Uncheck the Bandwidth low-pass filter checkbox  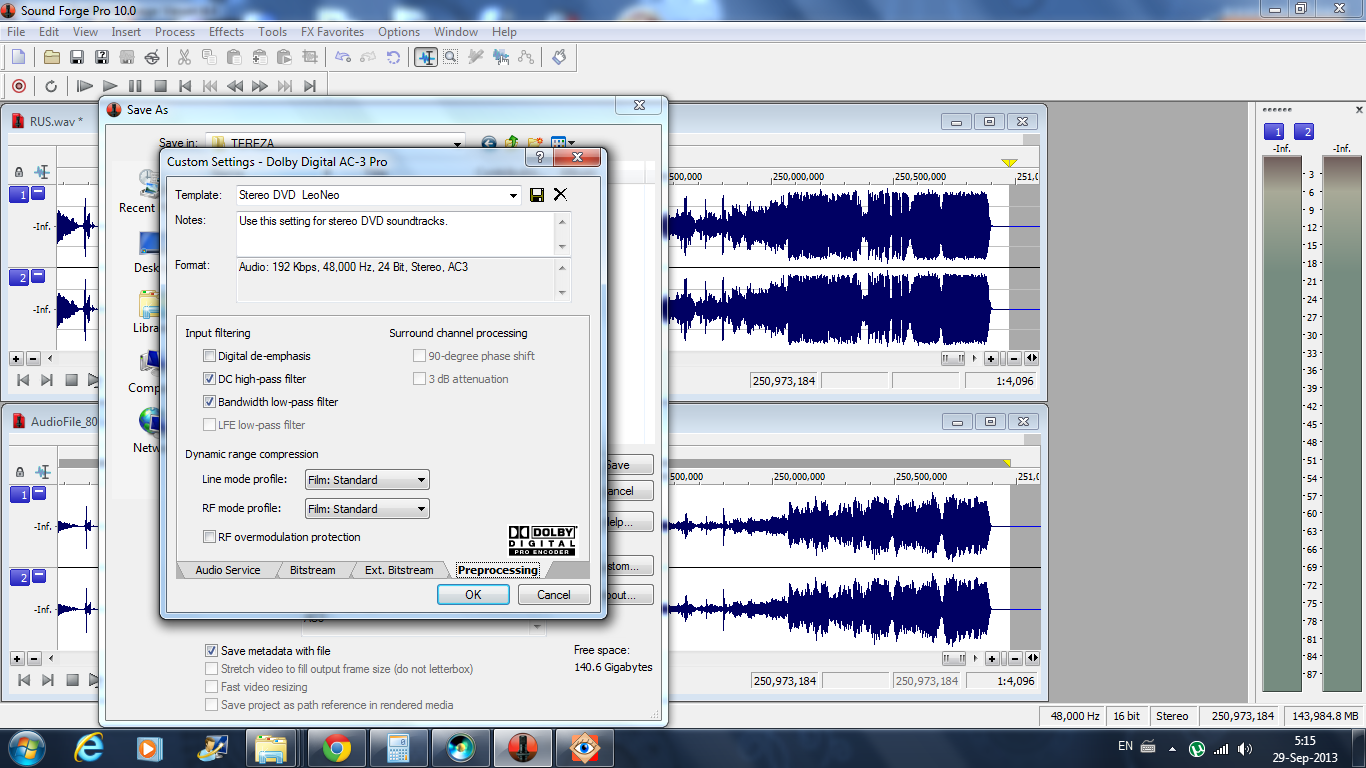click(209, 402)
